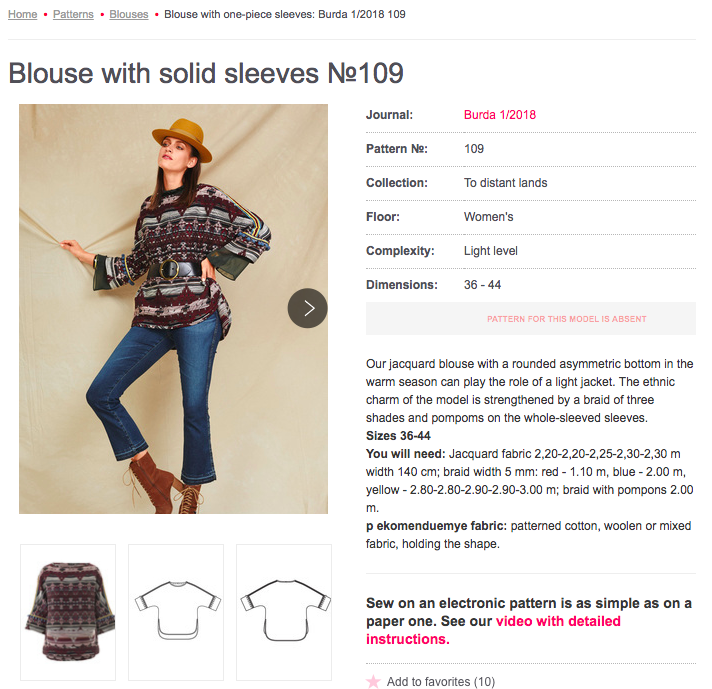
Task: Select the jacquard blouse photo thumbnail
Action: (x=68, y=612)
